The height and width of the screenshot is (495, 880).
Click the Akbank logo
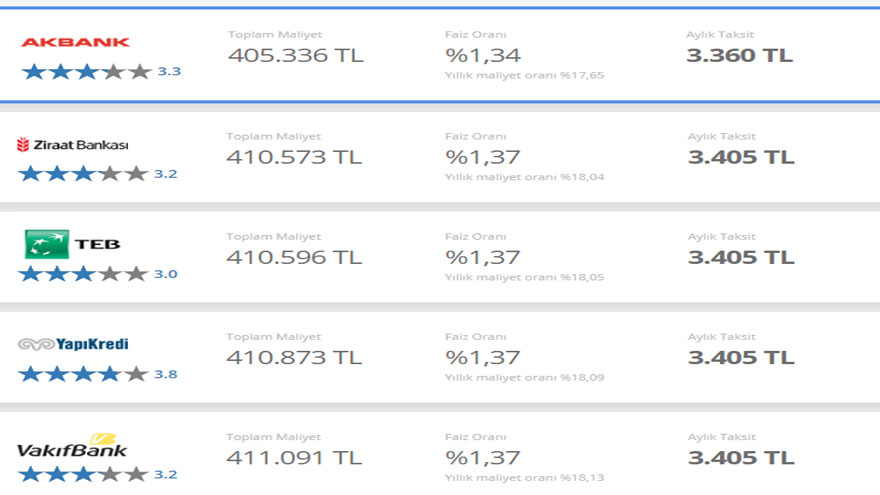pyautogui.click(x=75, y=42)
